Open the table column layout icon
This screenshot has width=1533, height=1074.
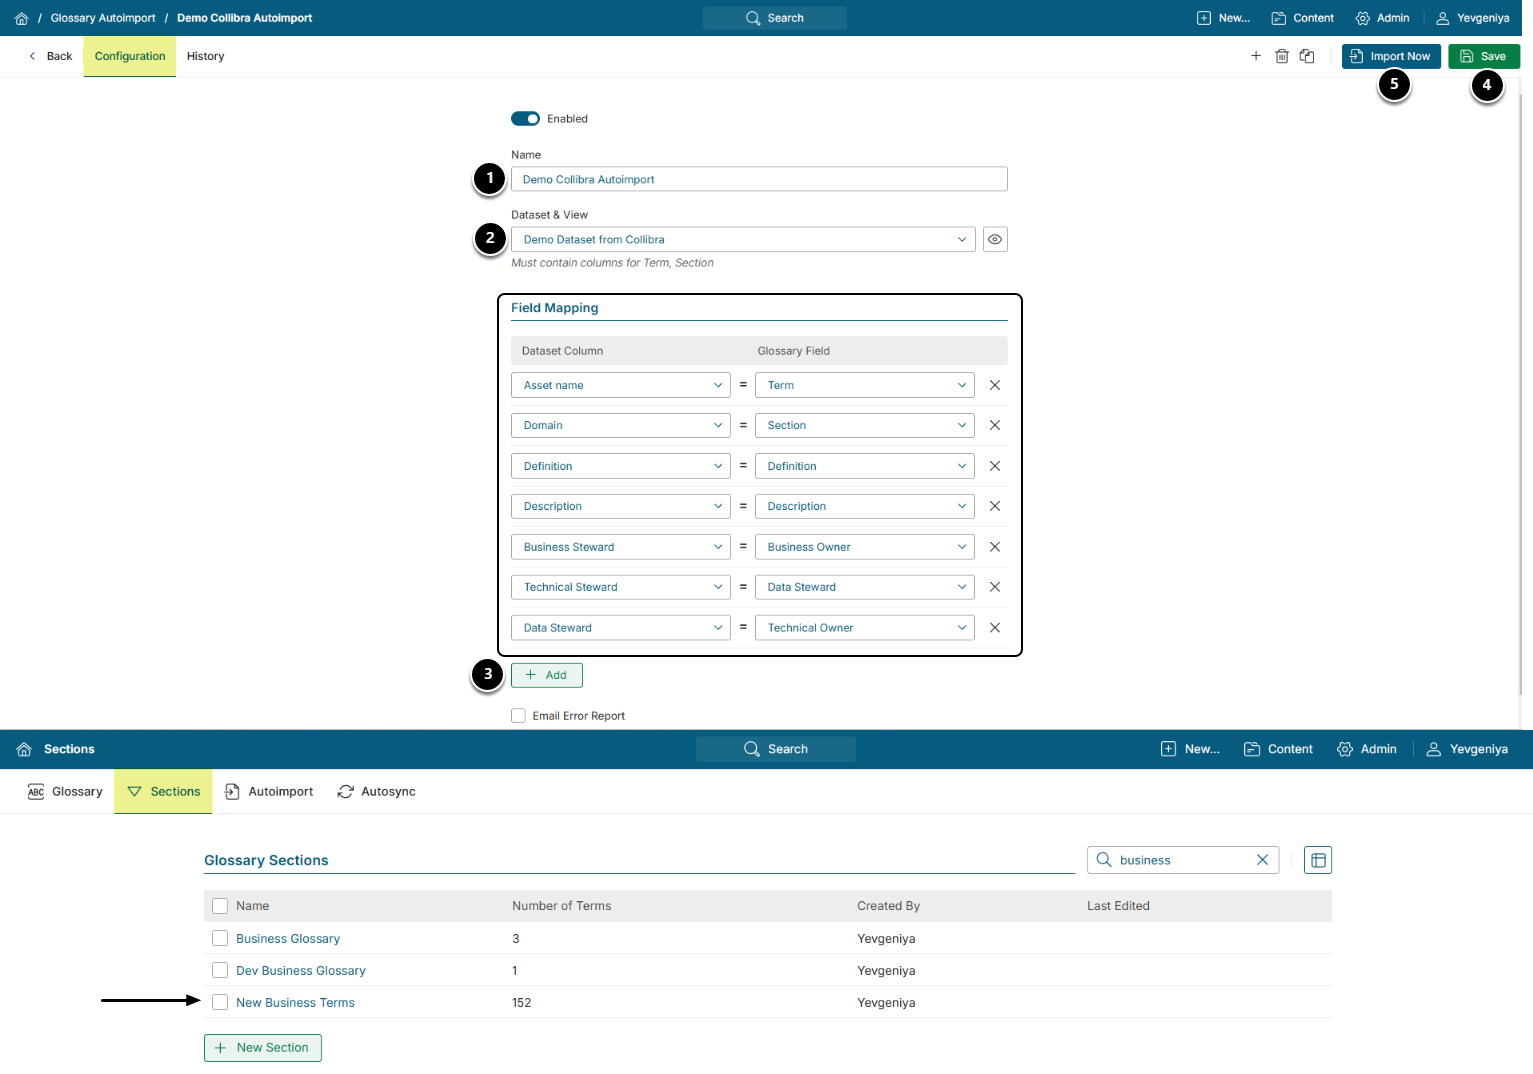coord(1318,860)
